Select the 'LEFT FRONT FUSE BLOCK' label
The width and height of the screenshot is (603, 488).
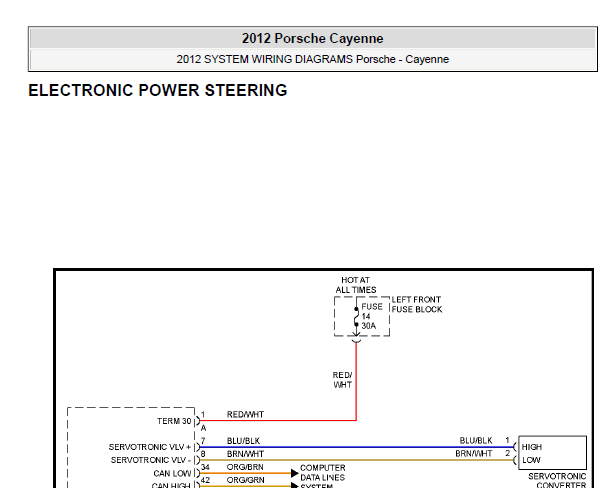(417, 305)
